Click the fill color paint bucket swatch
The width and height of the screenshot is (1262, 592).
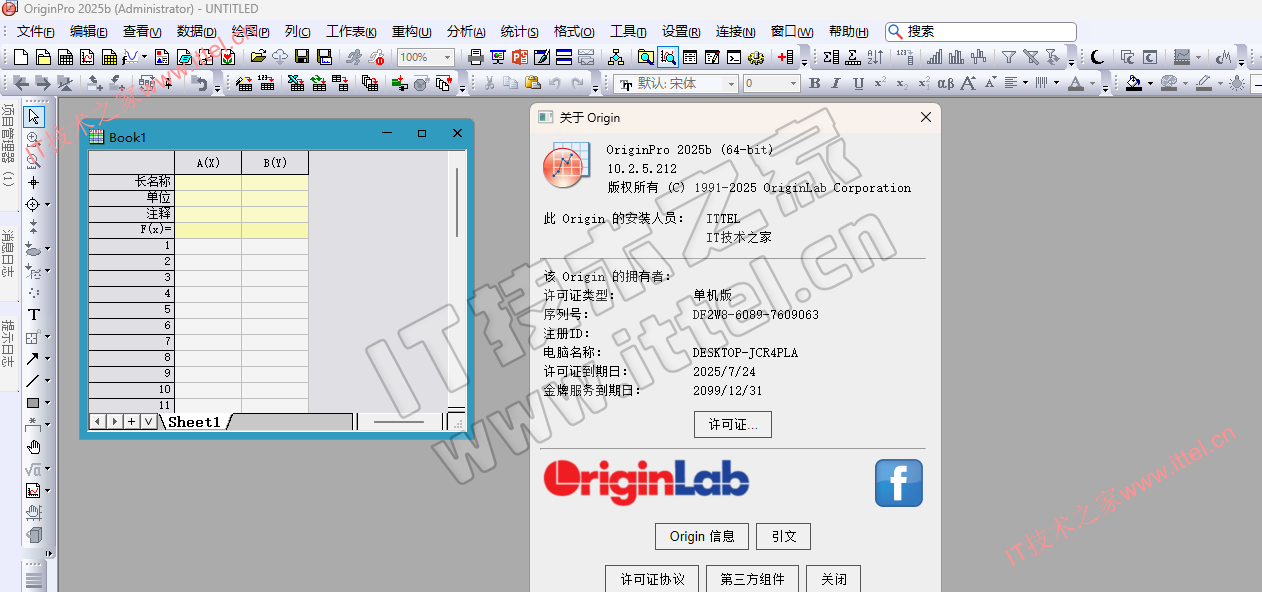click(x=1133, y=83)
